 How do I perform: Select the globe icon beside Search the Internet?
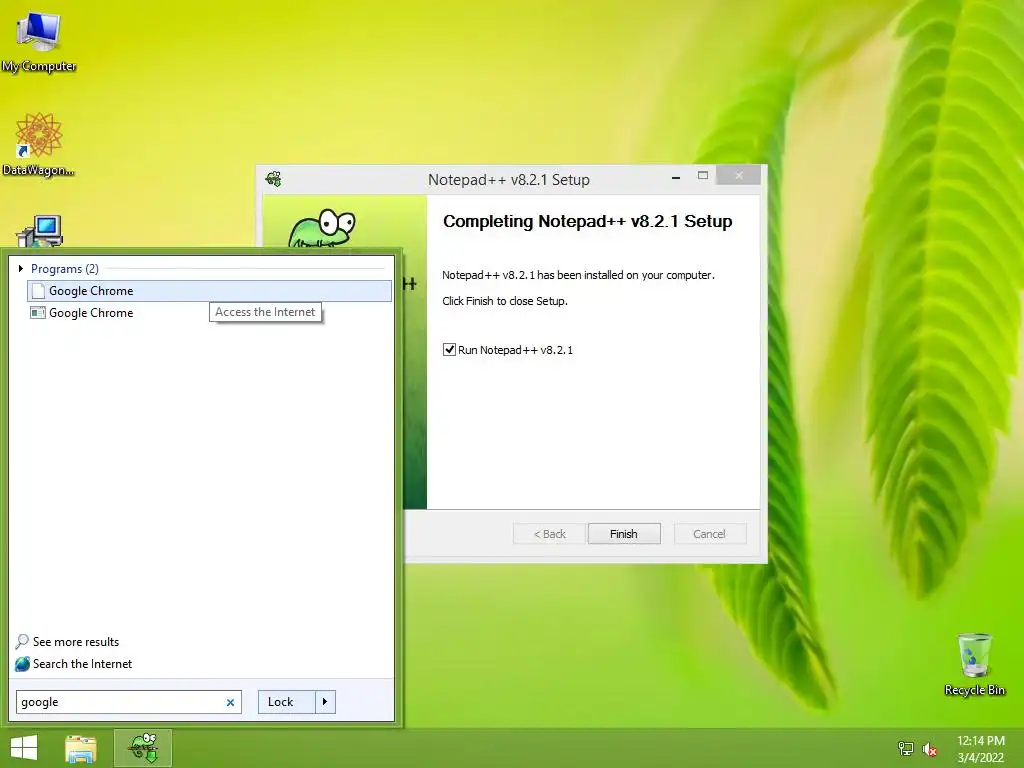(x=22, y=664)
